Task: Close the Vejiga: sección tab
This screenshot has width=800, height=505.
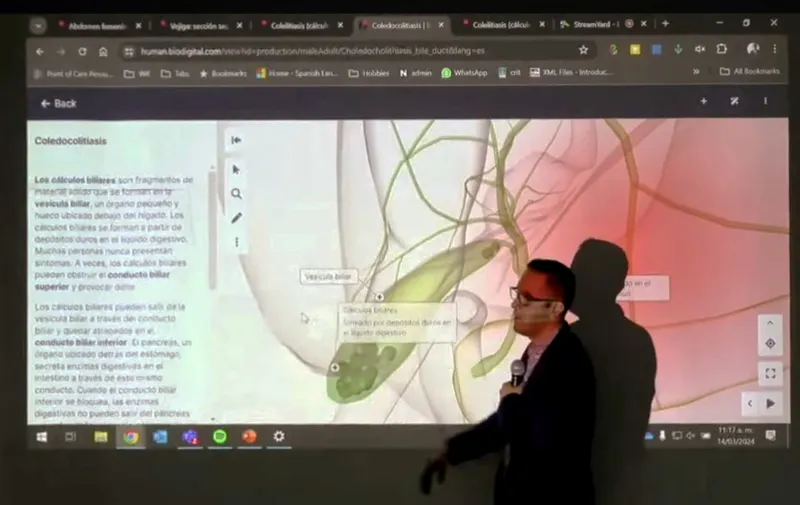Action: [x=239, y=26]
